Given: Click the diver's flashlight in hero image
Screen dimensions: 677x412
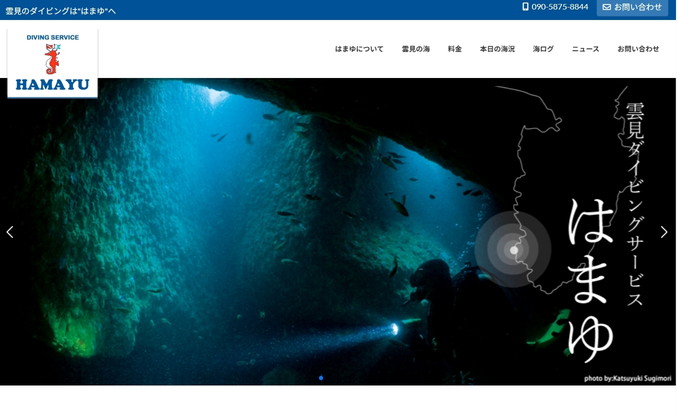Looking at the screenshot, I should click(x=395, y=328).
